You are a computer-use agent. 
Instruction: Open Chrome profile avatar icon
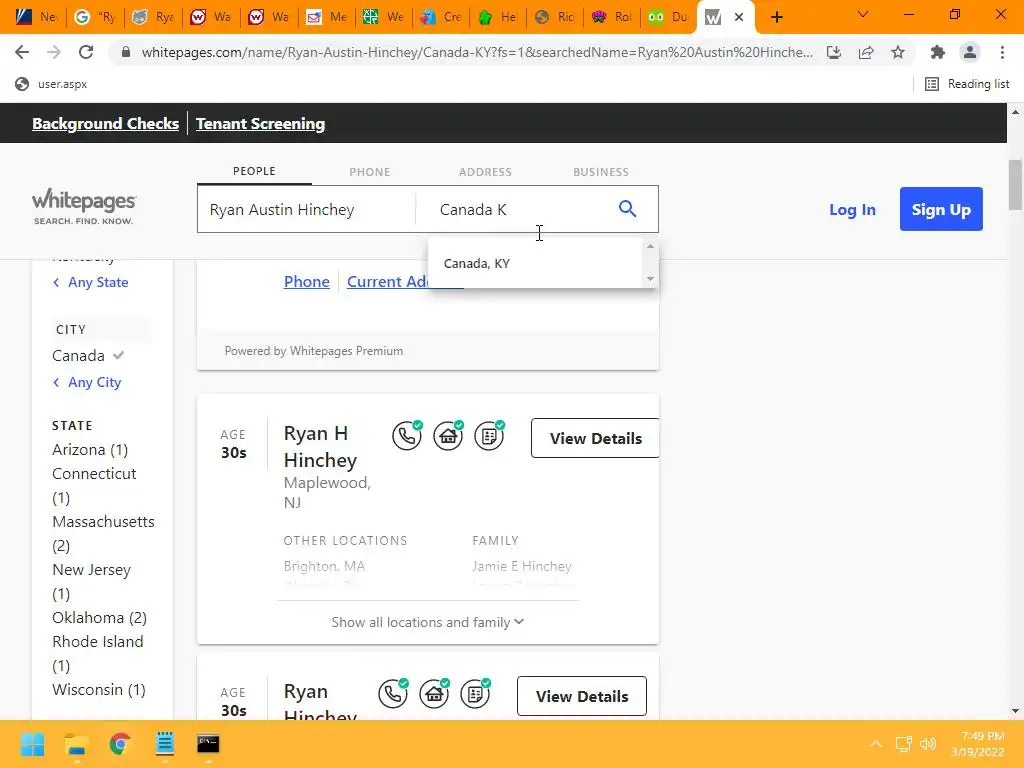coord(970,52)
